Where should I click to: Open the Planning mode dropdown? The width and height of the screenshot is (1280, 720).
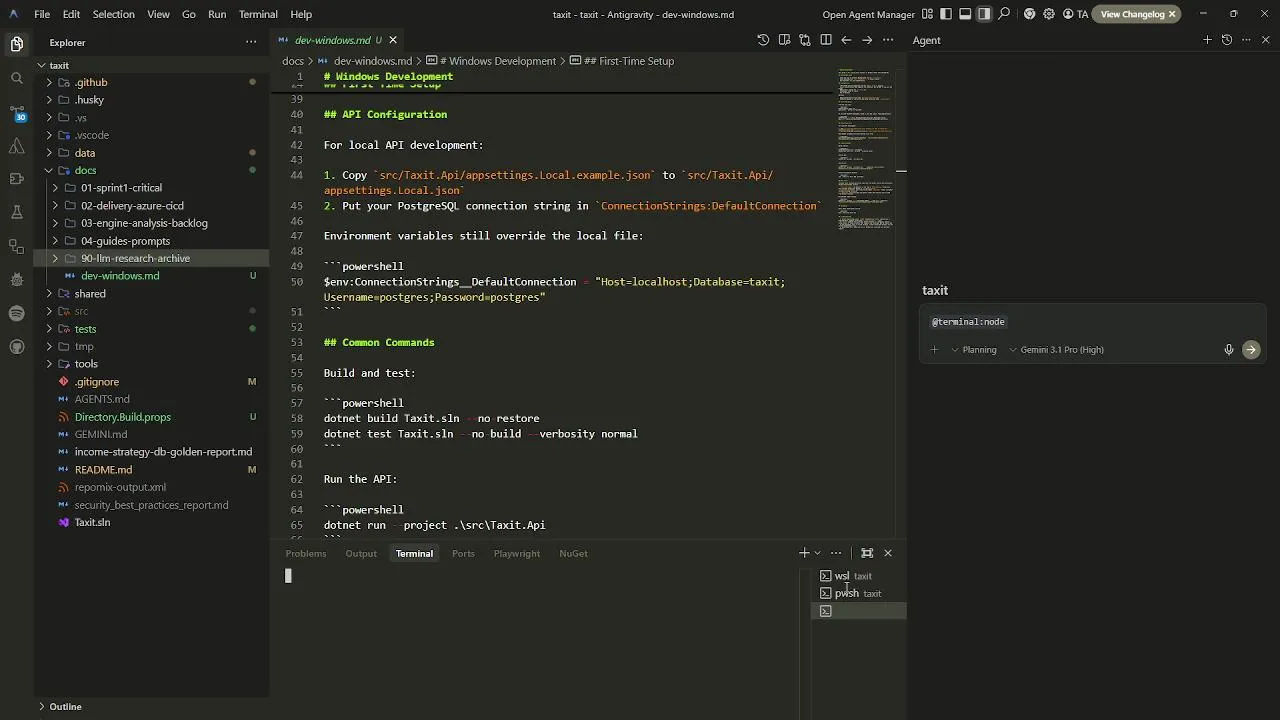tap(974, 350)
